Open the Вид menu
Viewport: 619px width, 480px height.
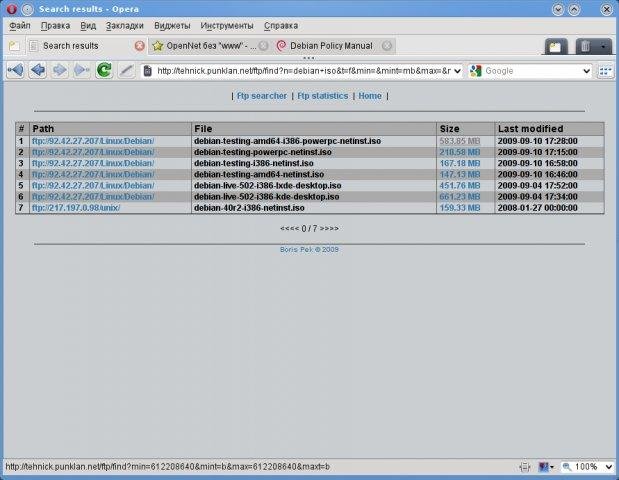88,26
